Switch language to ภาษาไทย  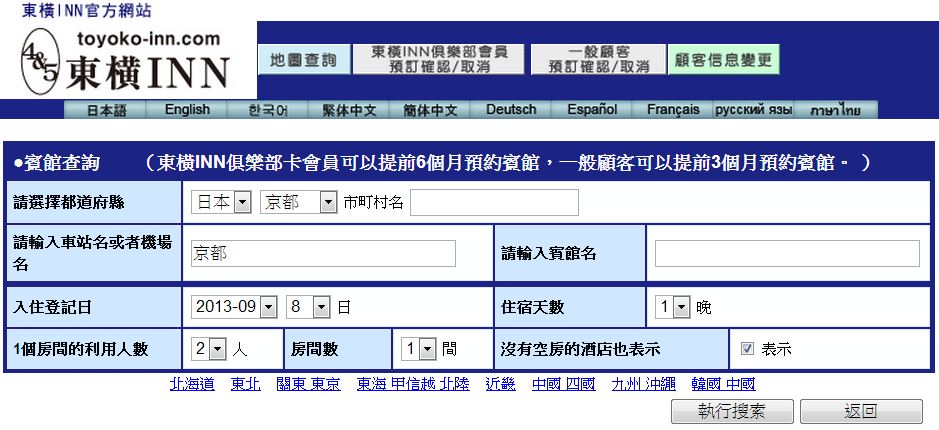click(836, 110)
